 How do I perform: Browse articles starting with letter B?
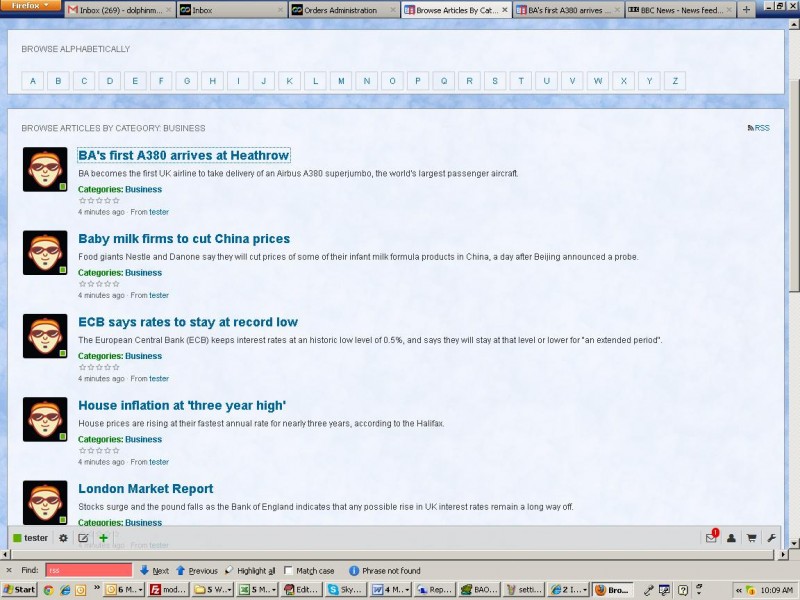pos(58,81)
